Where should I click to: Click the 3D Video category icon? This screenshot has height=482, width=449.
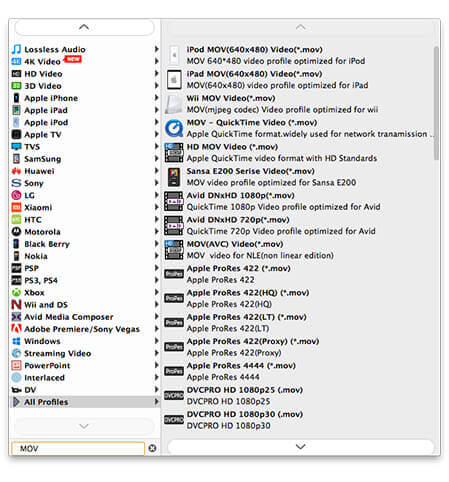click(16, 86)
